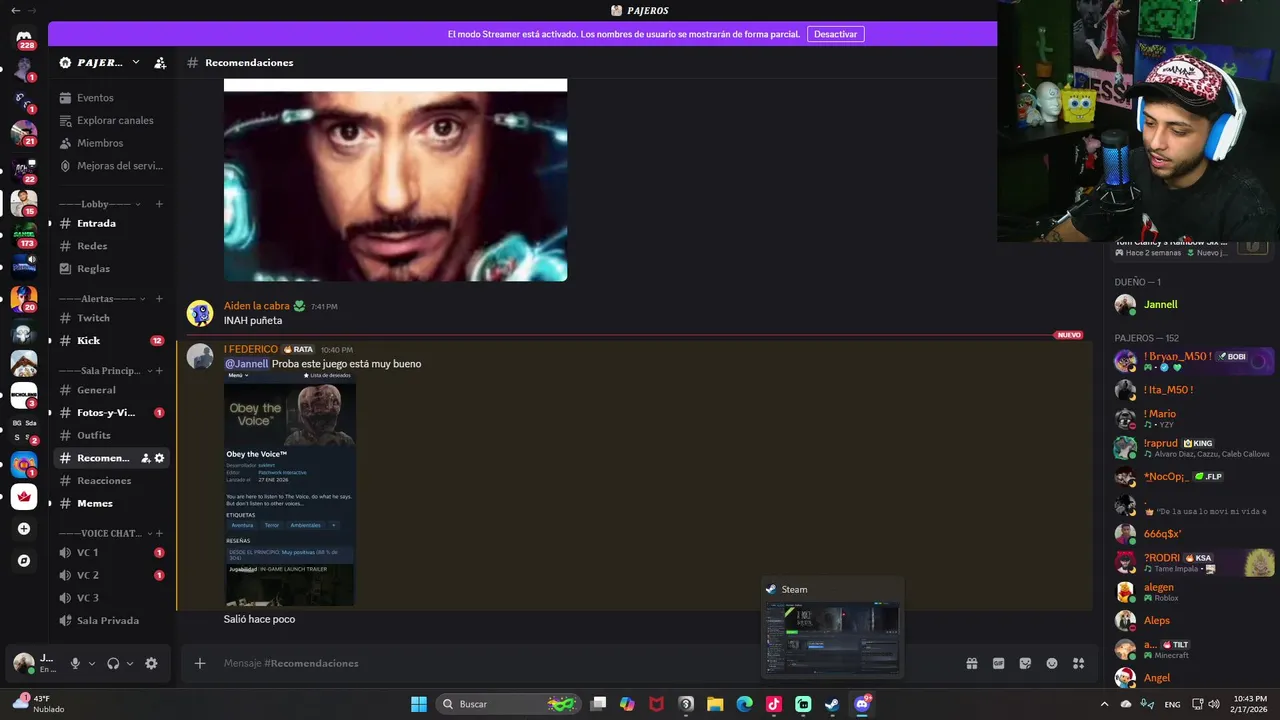Viewport: 1280px width, 720px height.
Task: Join the Sala Privada voice channel
Action: tap(110, 620)
